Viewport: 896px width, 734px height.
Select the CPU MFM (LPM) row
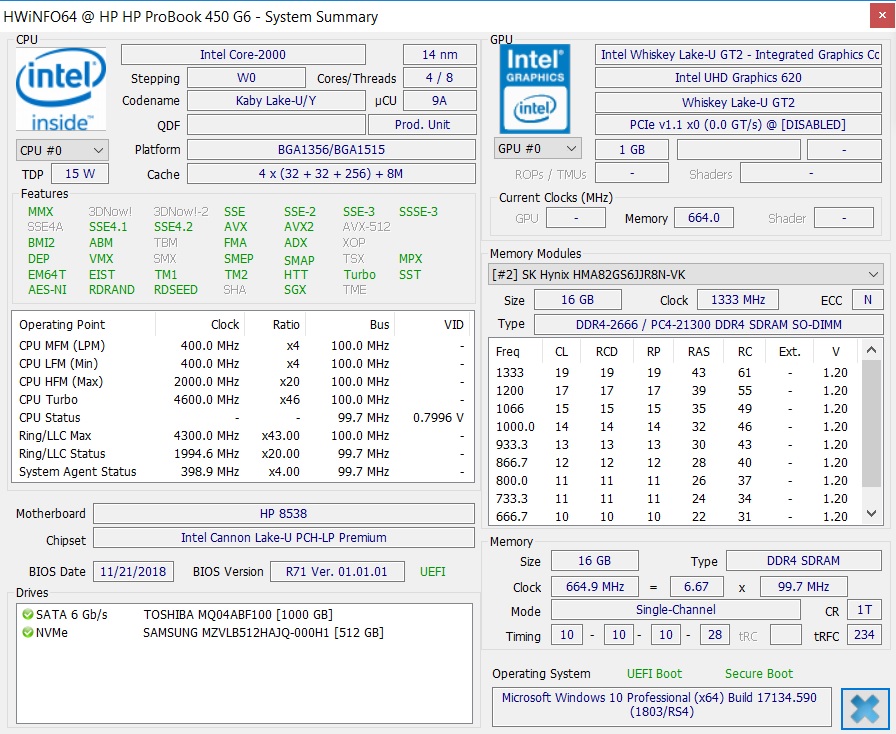tap(243, 345)
